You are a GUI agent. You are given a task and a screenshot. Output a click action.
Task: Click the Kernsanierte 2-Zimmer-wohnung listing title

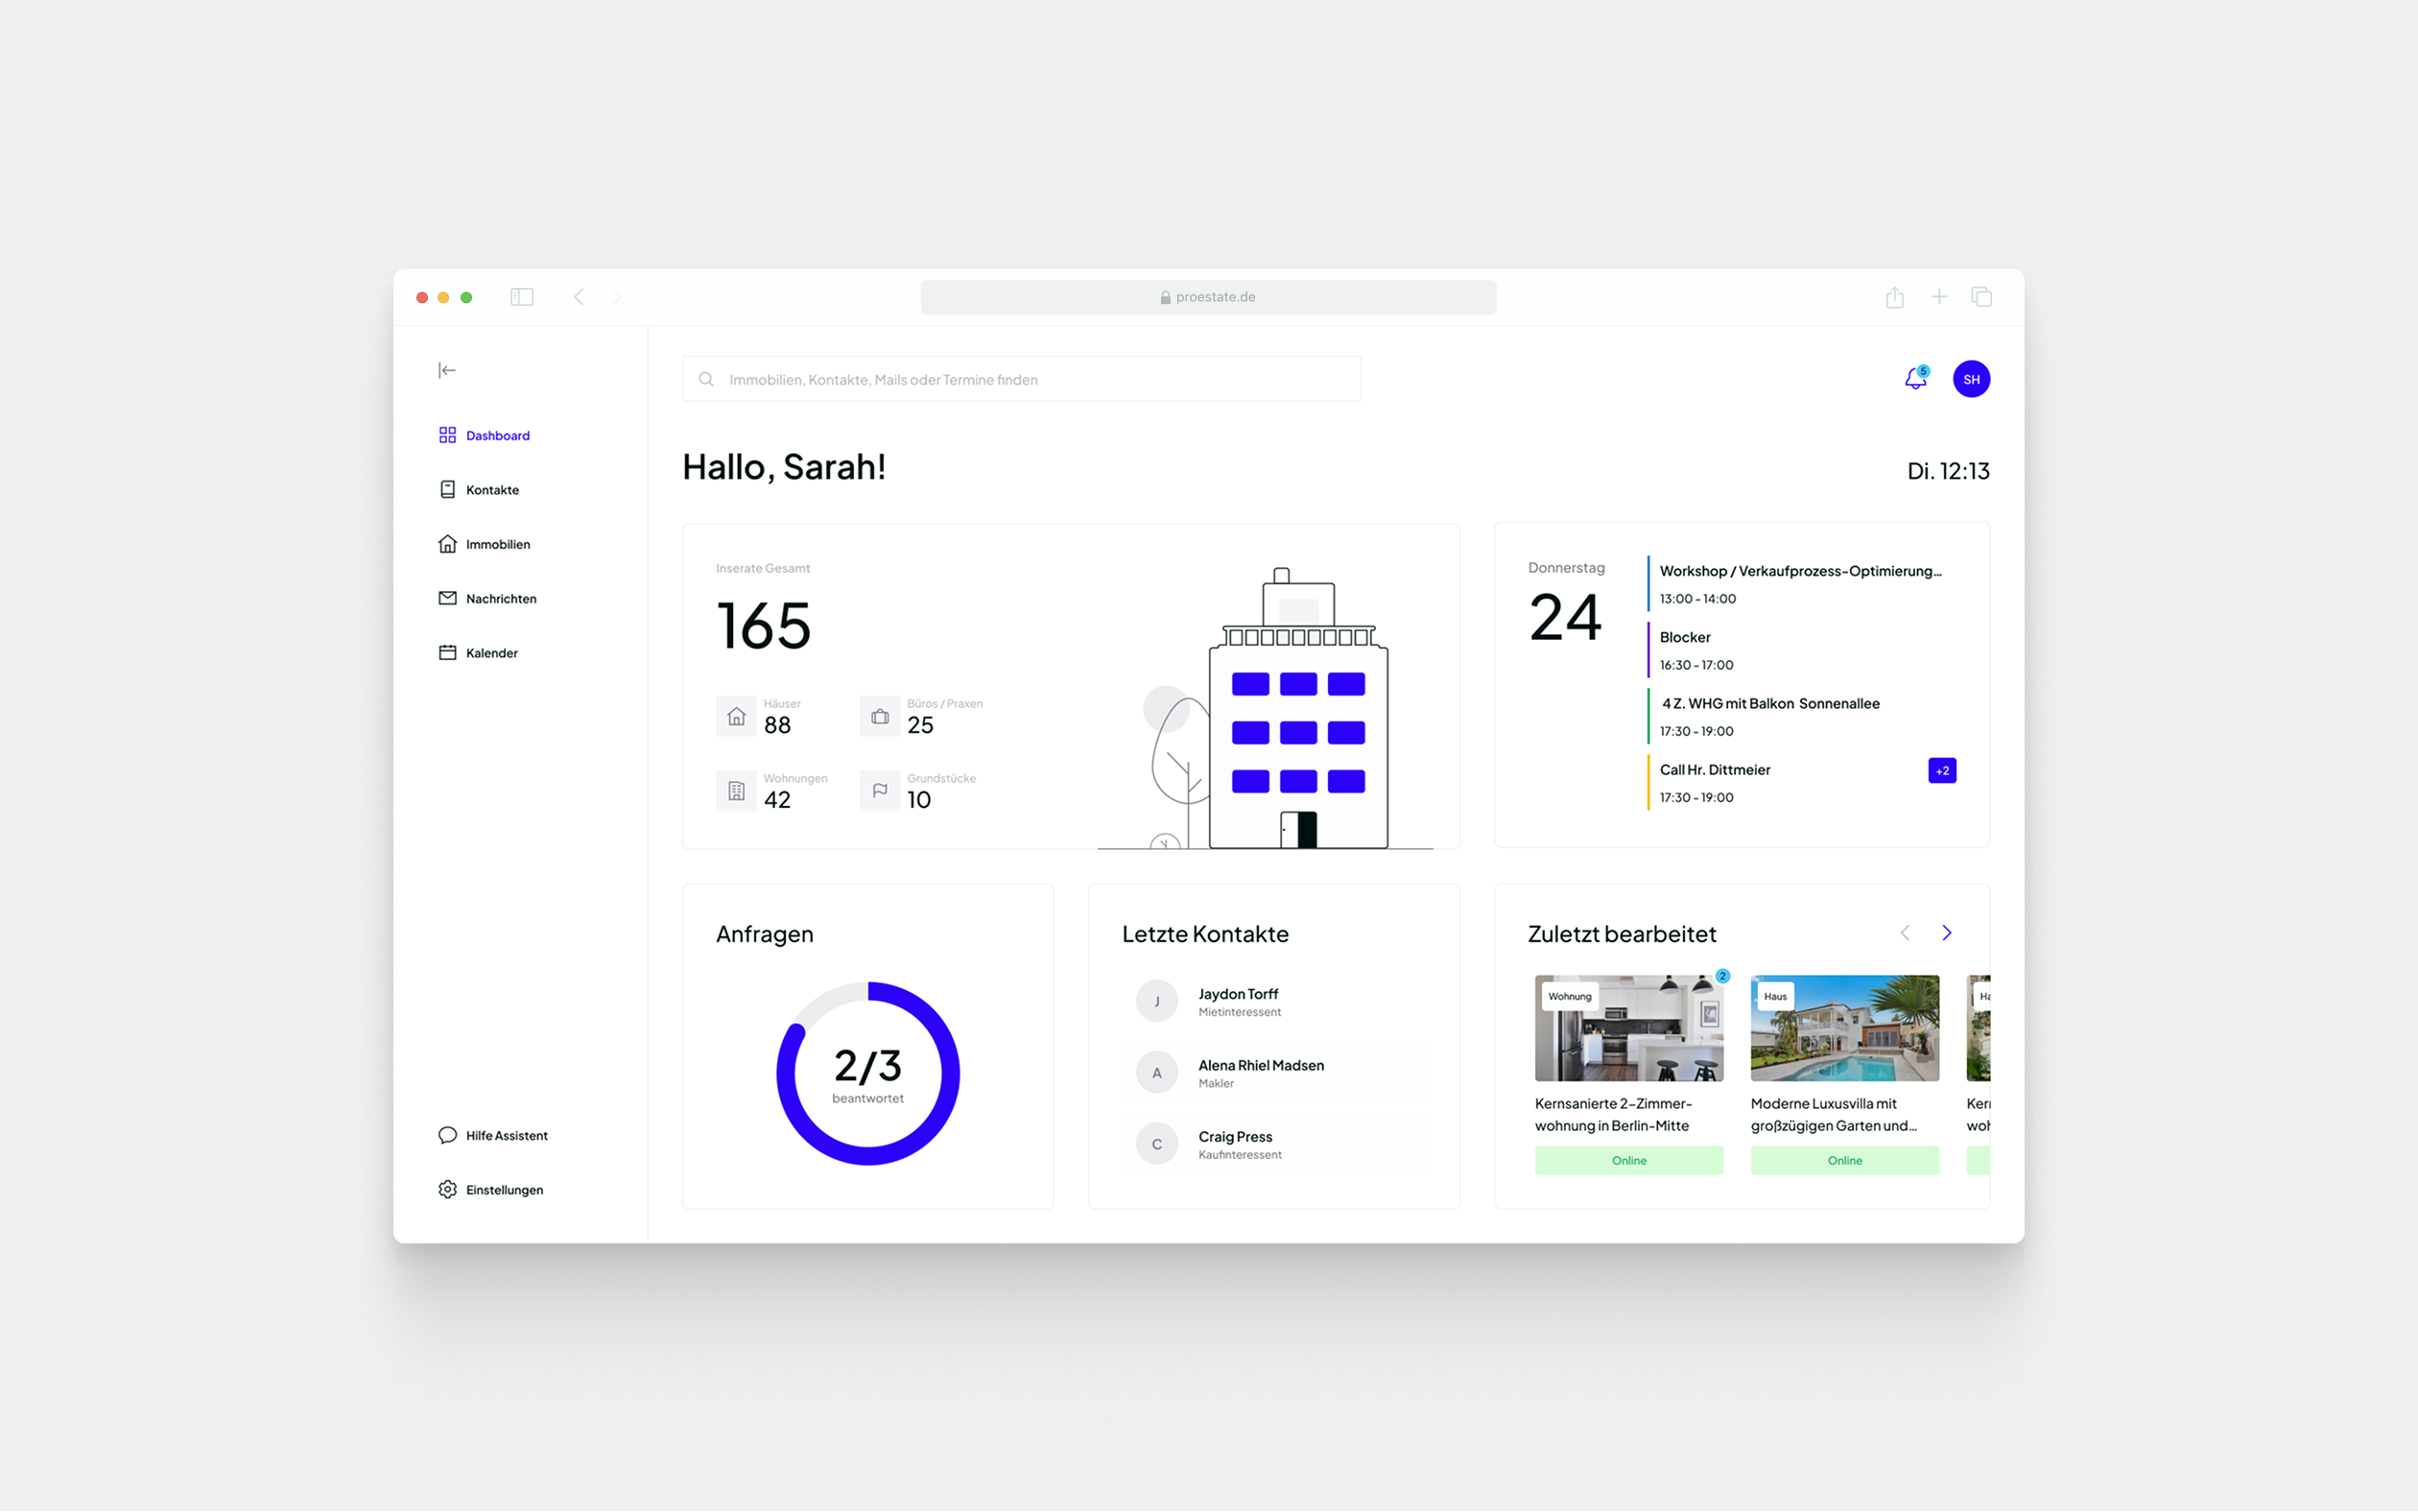1613,1114
